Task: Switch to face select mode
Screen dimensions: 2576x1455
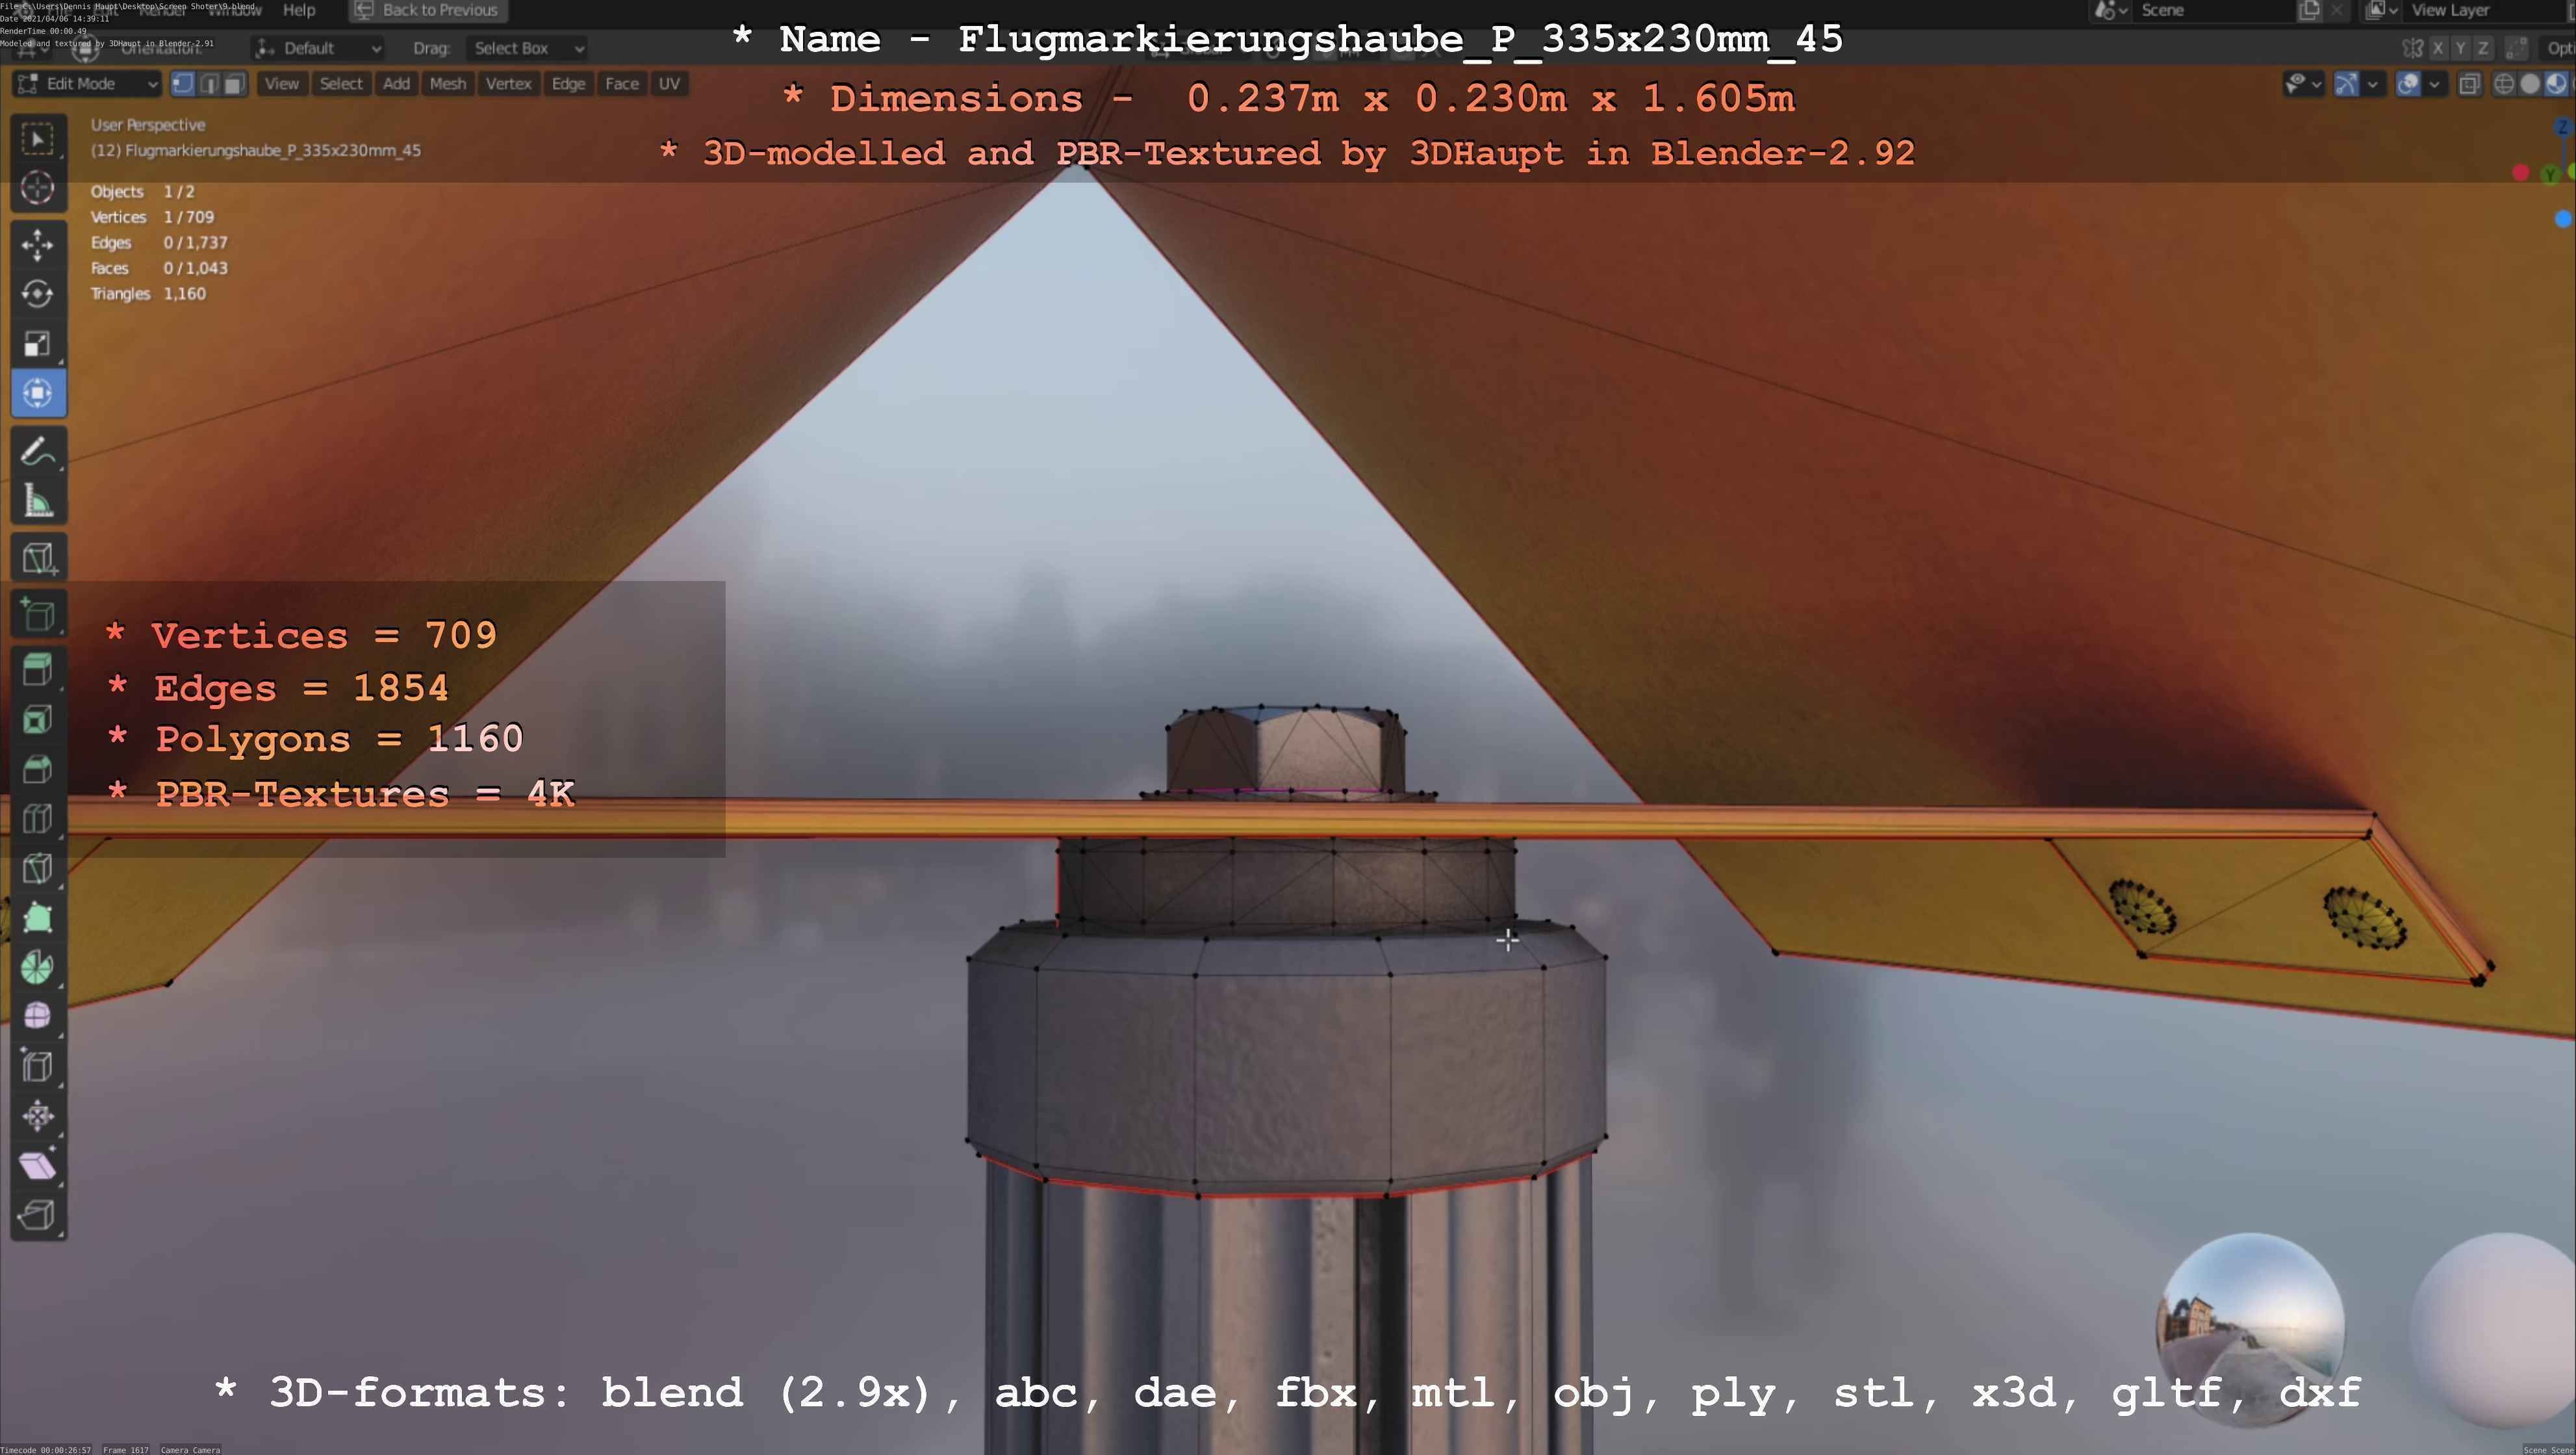Action: tap(234, 84)
